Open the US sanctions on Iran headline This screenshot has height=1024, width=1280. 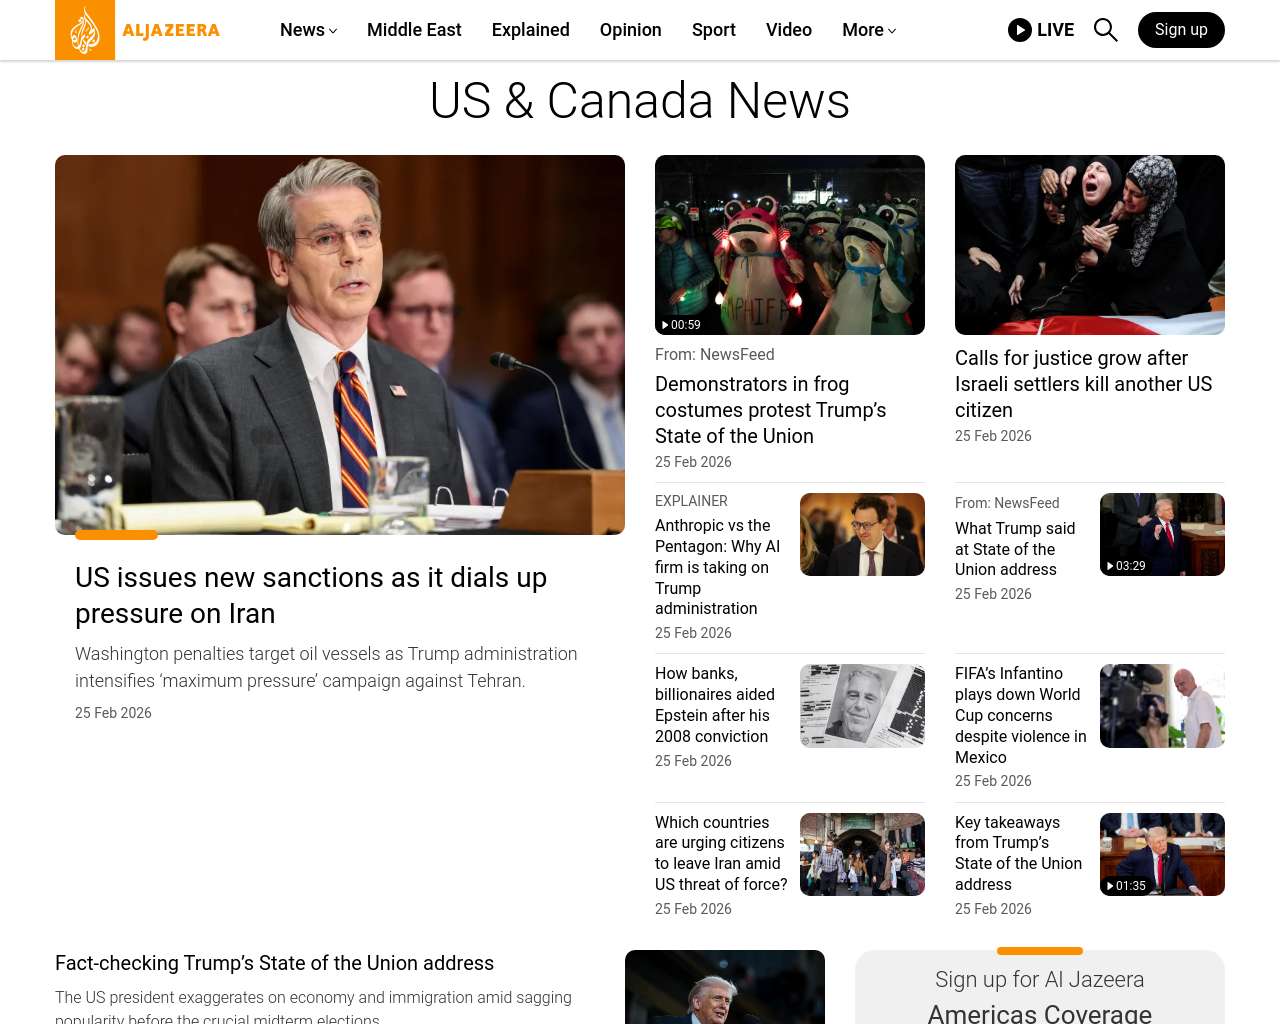[x=311, y=595]
